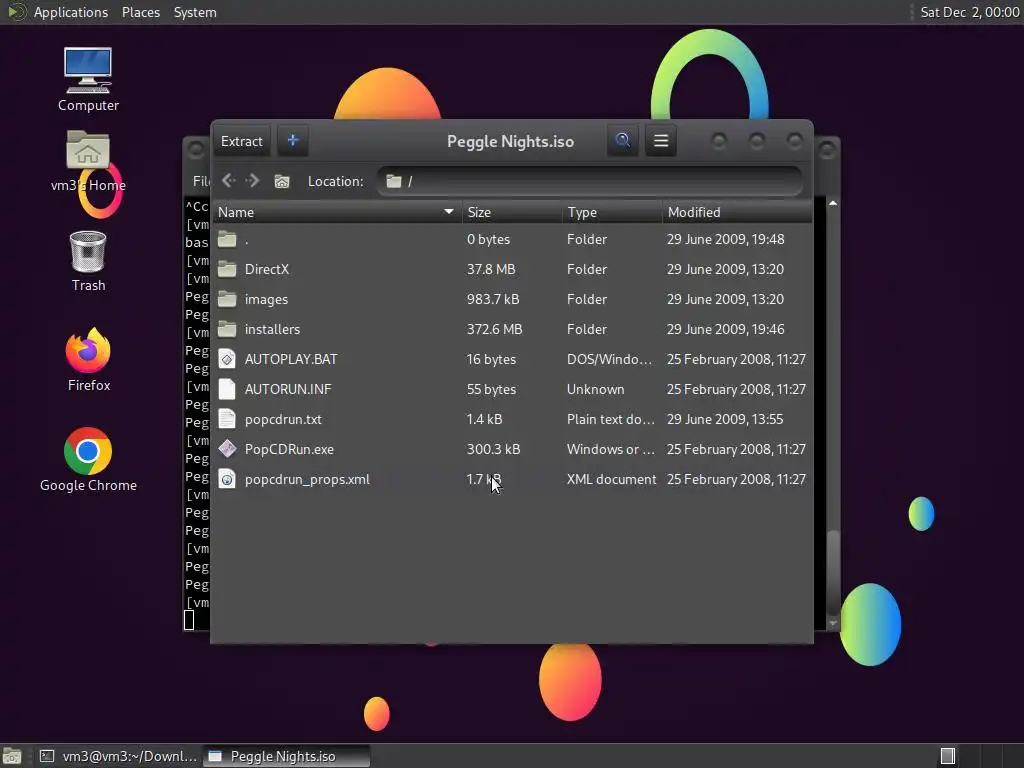Click the show desktop icon in taskbar

(x=12, y=756)
